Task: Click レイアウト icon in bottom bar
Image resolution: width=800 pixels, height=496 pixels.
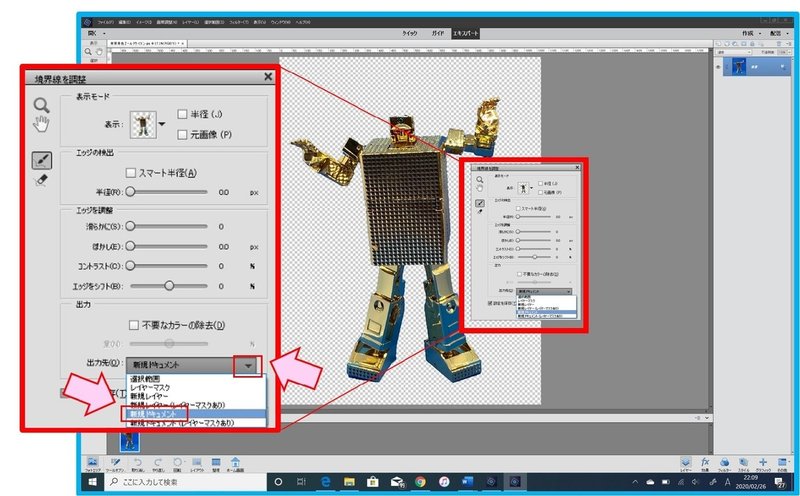Action: (197, 463)
